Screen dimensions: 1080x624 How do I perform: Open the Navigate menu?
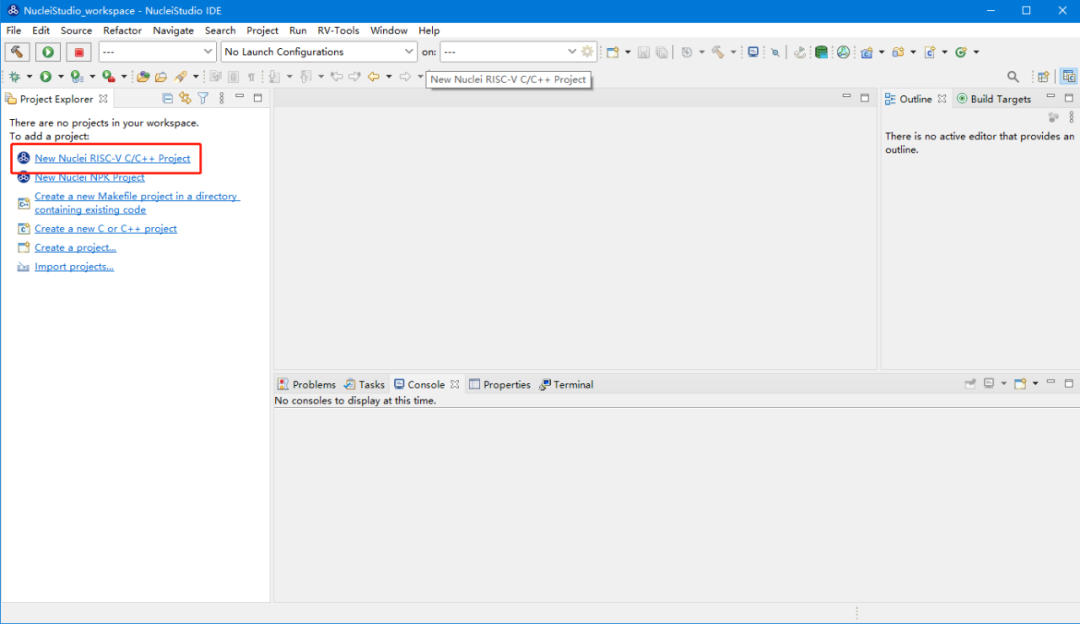coord(173,30)
